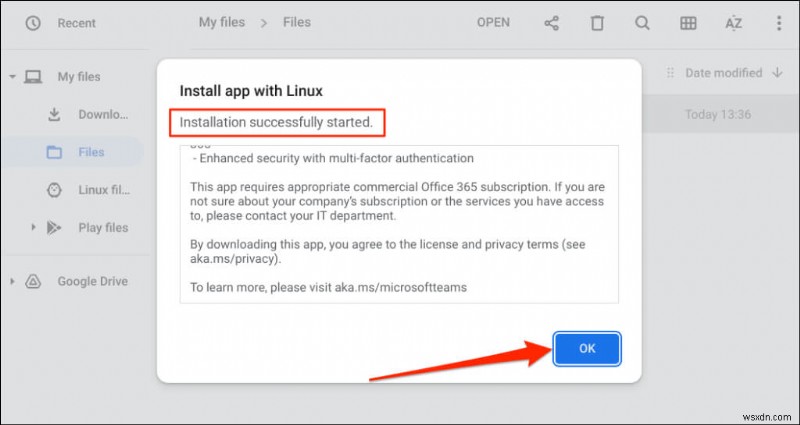Delete the selected file via trash icon
This screenshot has width=800, height=425.
click(597, 23)
